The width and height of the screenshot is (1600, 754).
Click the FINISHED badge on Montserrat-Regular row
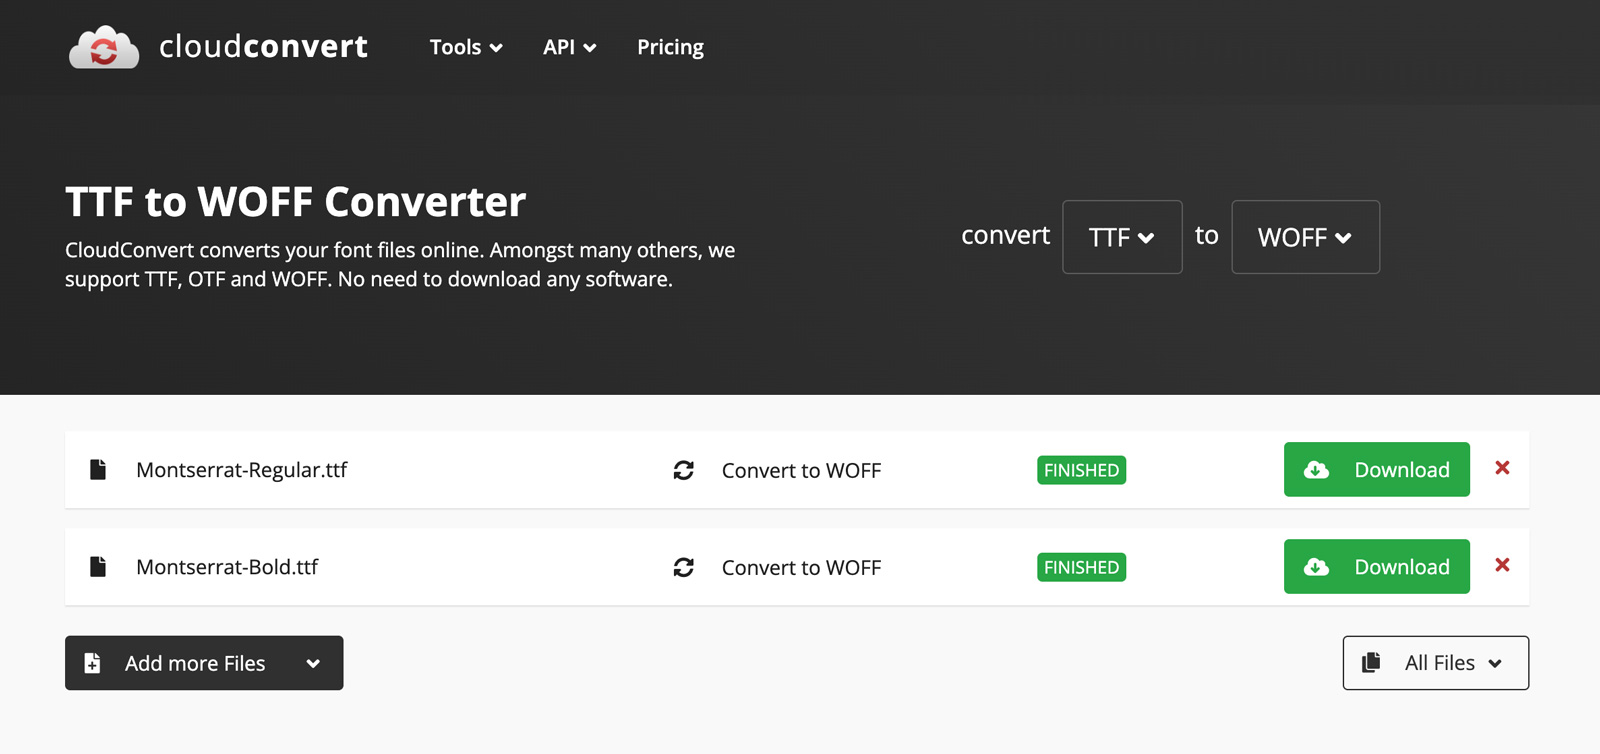(x=1081, y=470)
